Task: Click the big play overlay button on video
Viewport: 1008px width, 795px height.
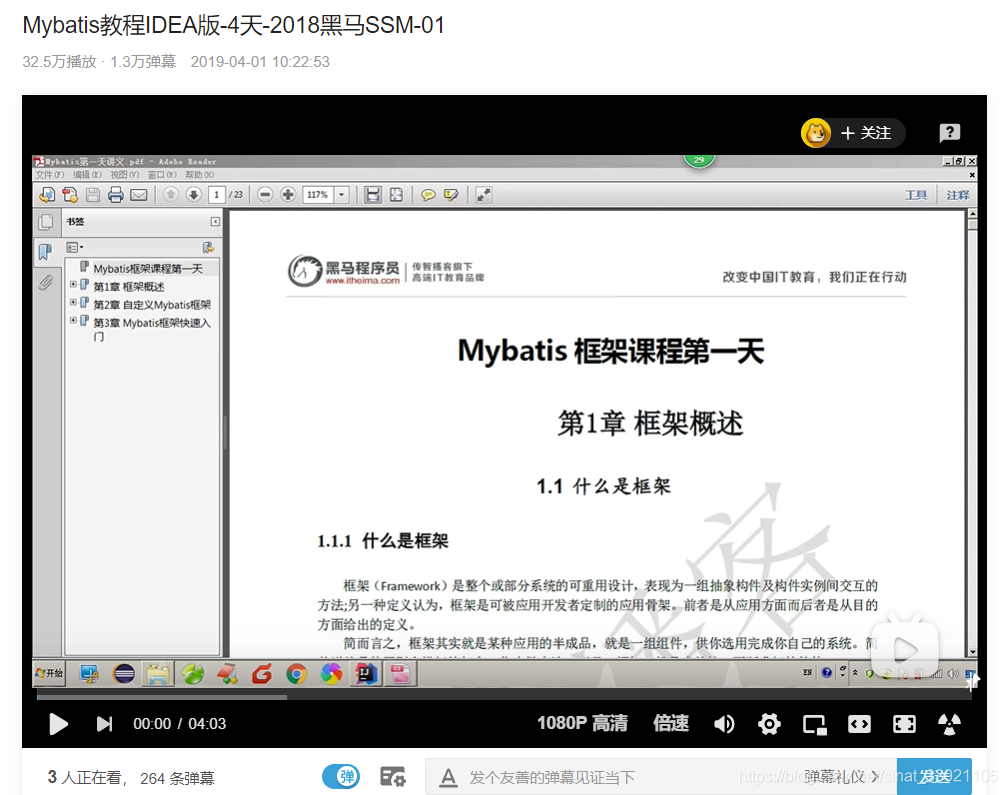Action: 905,650
